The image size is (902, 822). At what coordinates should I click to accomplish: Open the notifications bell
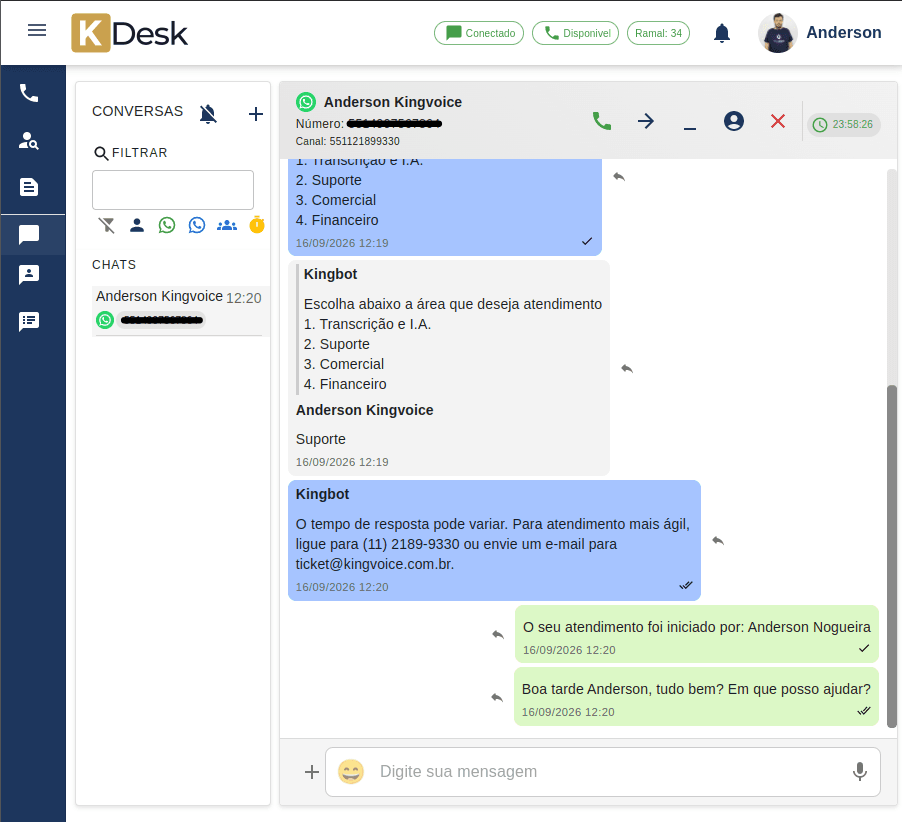point(722,33)
